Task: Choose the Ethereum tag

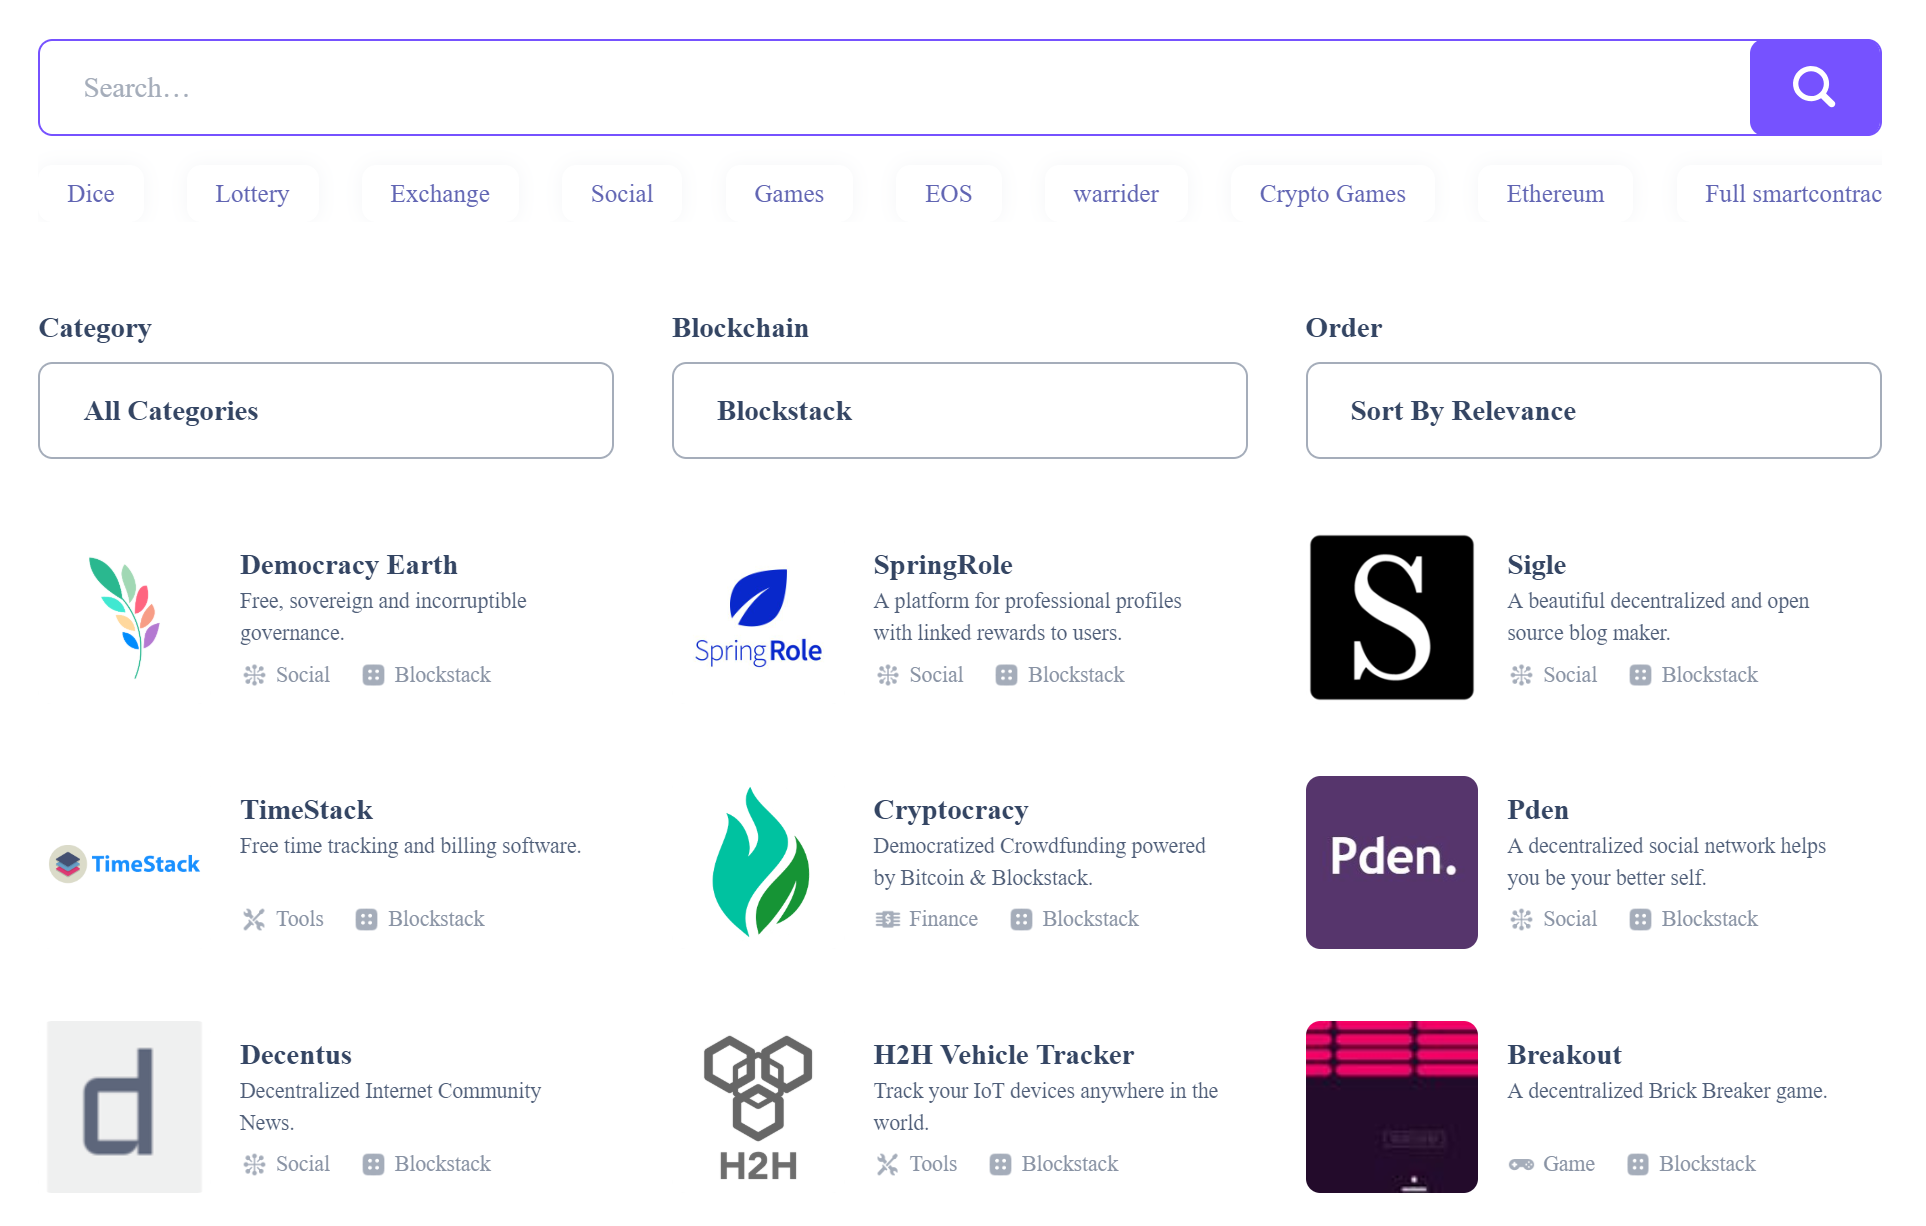Action: click(1555, 194)
